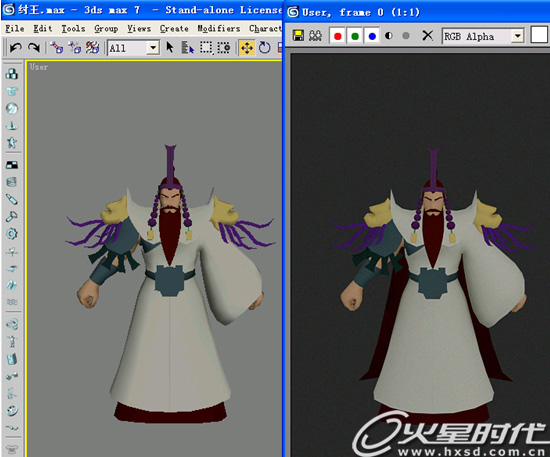550x457 pixels.
Task: Clone the virtual frame buffer window
Action: [315, 35]
